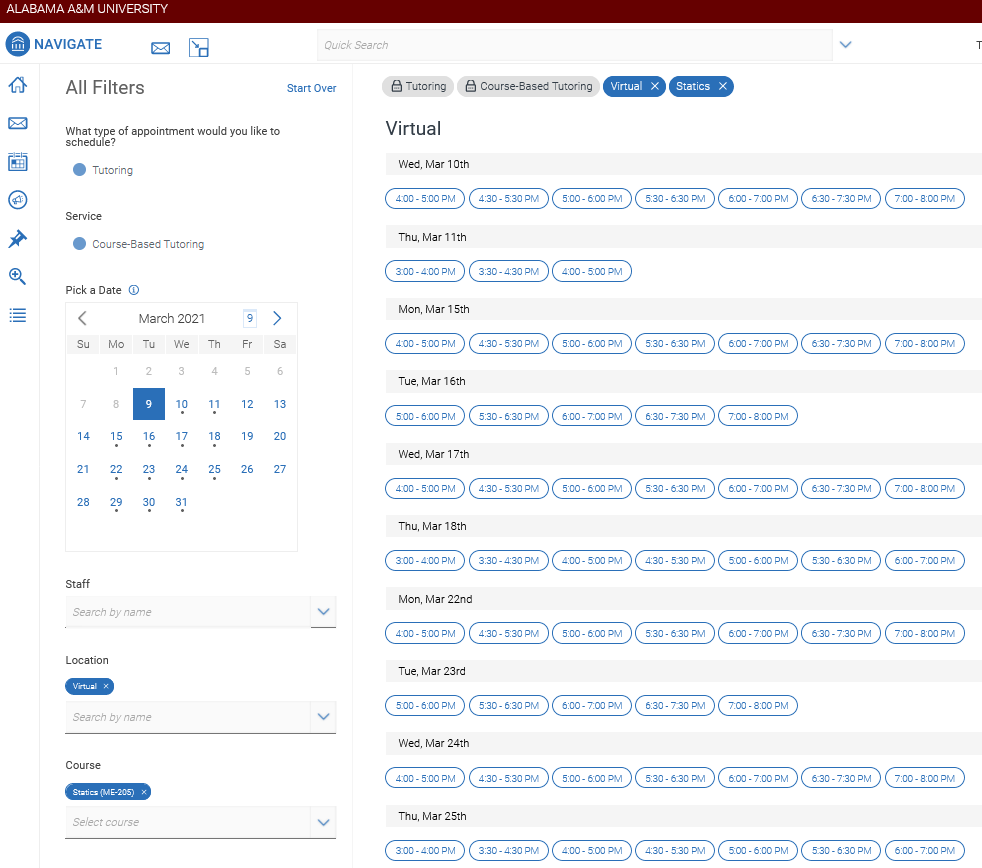Select the Tutoring appointment type radio button

pyautogui.click(x=80, y=170)
